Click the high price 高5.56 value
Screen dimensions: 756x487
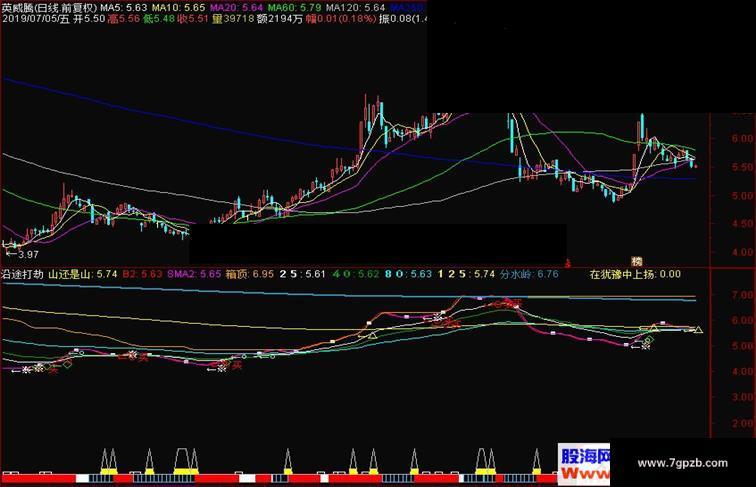pyautogui.click(x=124, y=19)
